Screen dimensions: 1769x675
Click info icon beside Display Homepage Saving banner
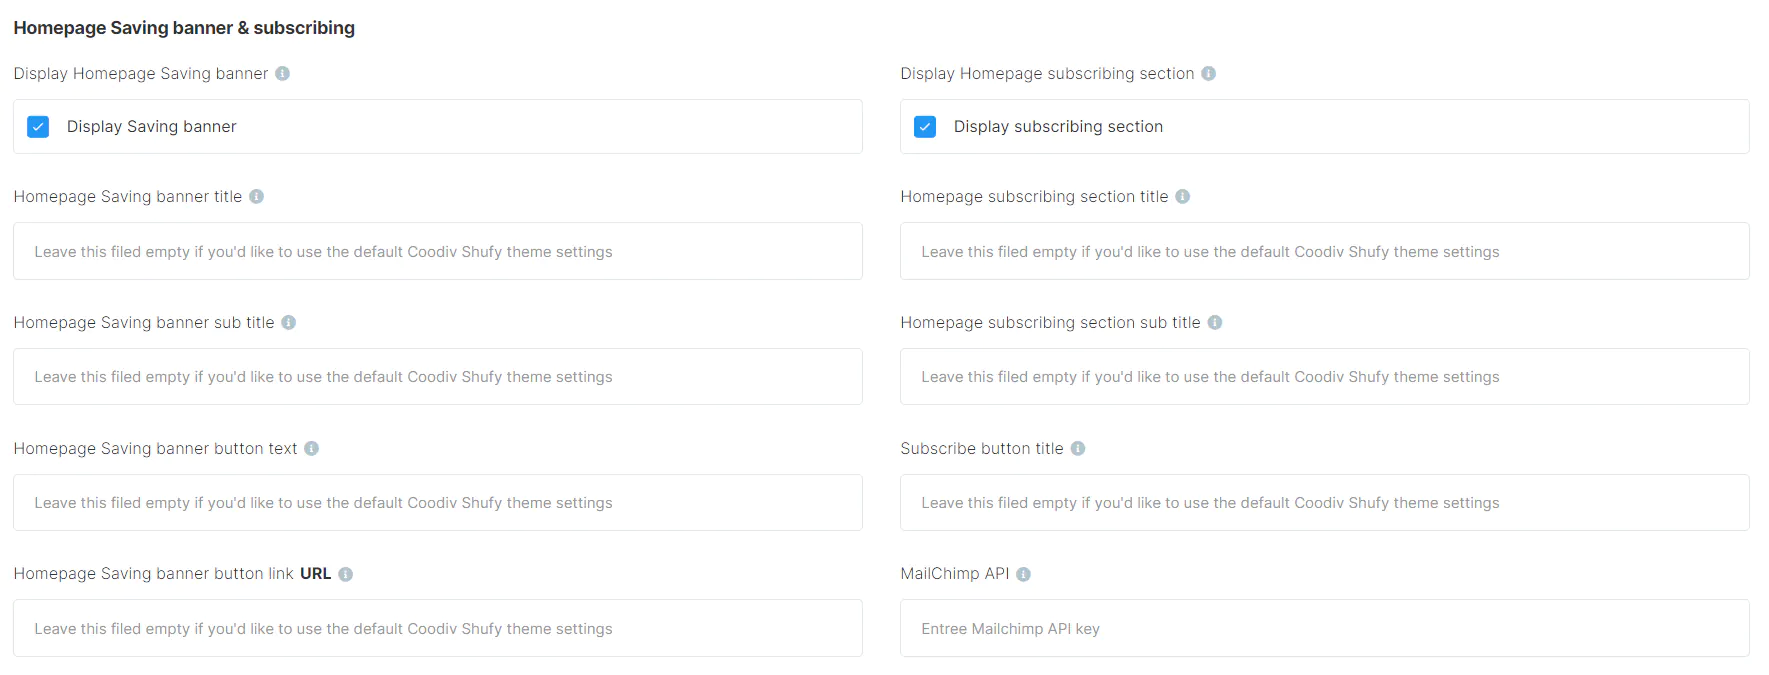point(283,73)
